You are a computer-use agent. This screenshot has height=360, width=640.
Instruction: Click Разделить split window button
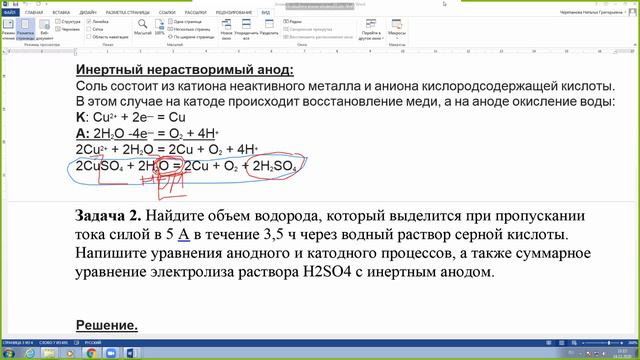coord(269,27)
